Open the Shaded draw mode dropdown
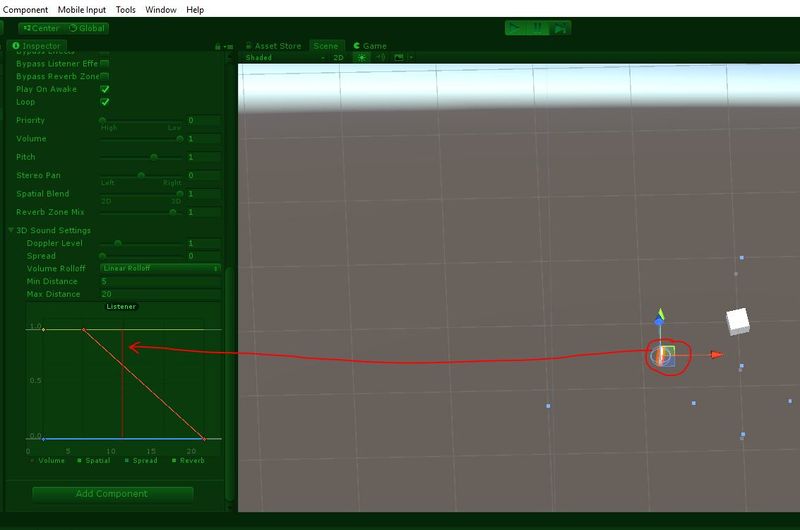Image resolution: width=800 pixels, height=530 pixels. click(285, 58)
